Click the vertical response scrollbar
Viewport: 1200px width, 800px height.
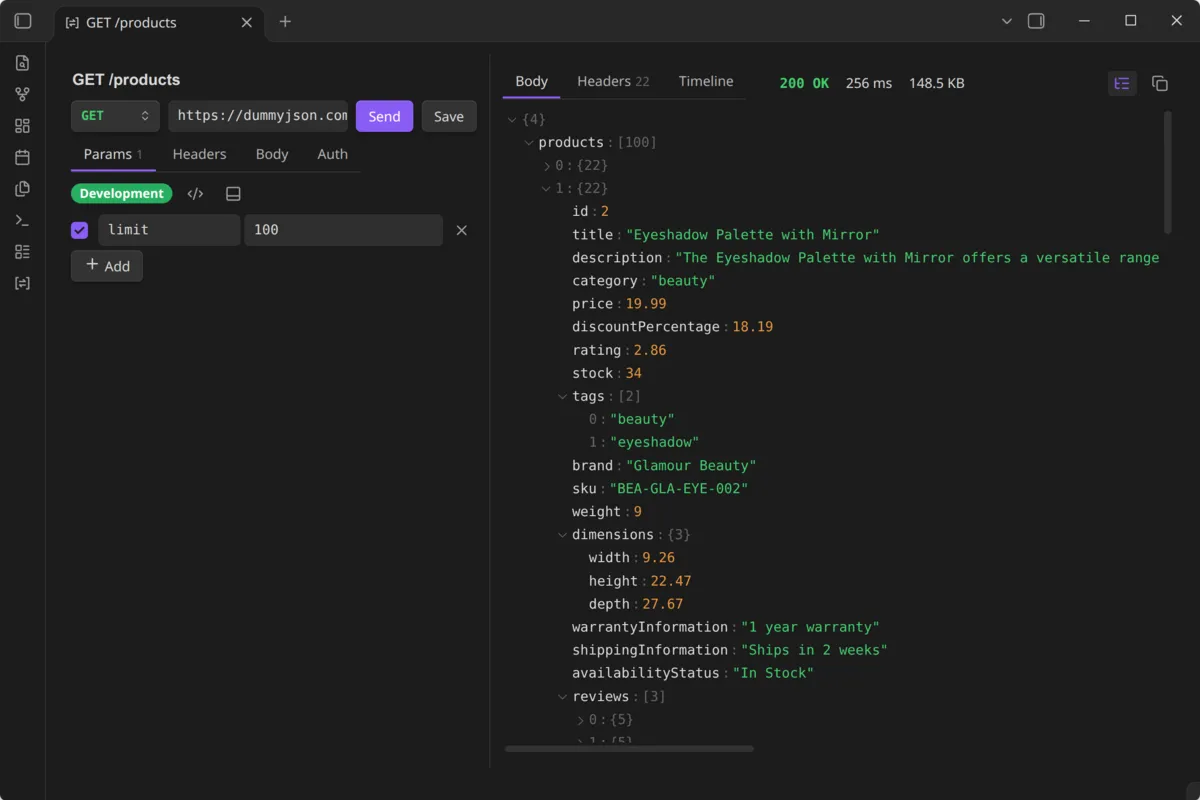point(1167,172)
